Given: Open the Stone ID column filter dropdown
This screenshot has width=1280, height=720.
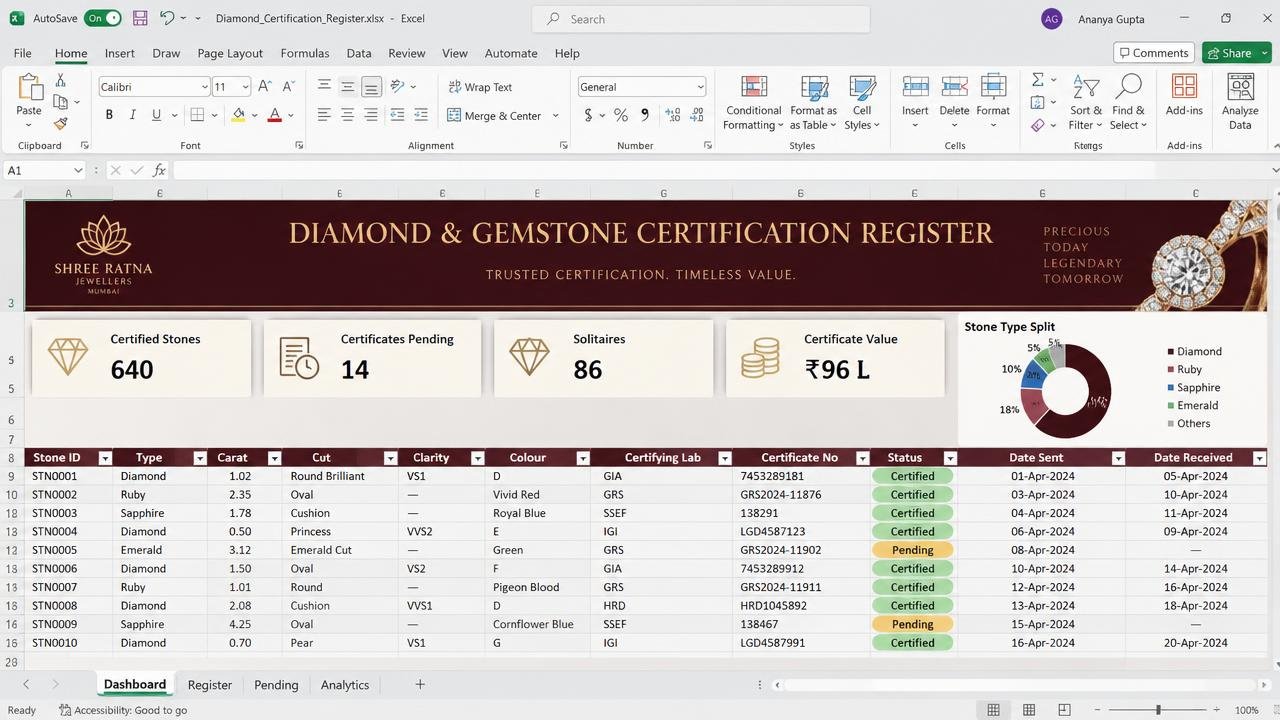Looking at the screenshot, I should 105,458.
